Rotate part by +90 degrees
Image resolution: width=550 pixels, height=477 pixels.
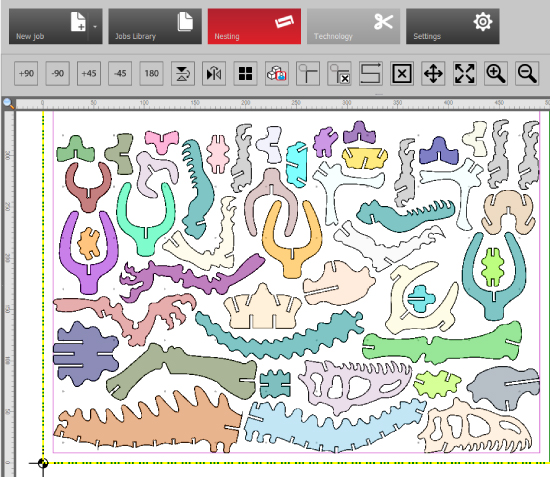[26, 73]
